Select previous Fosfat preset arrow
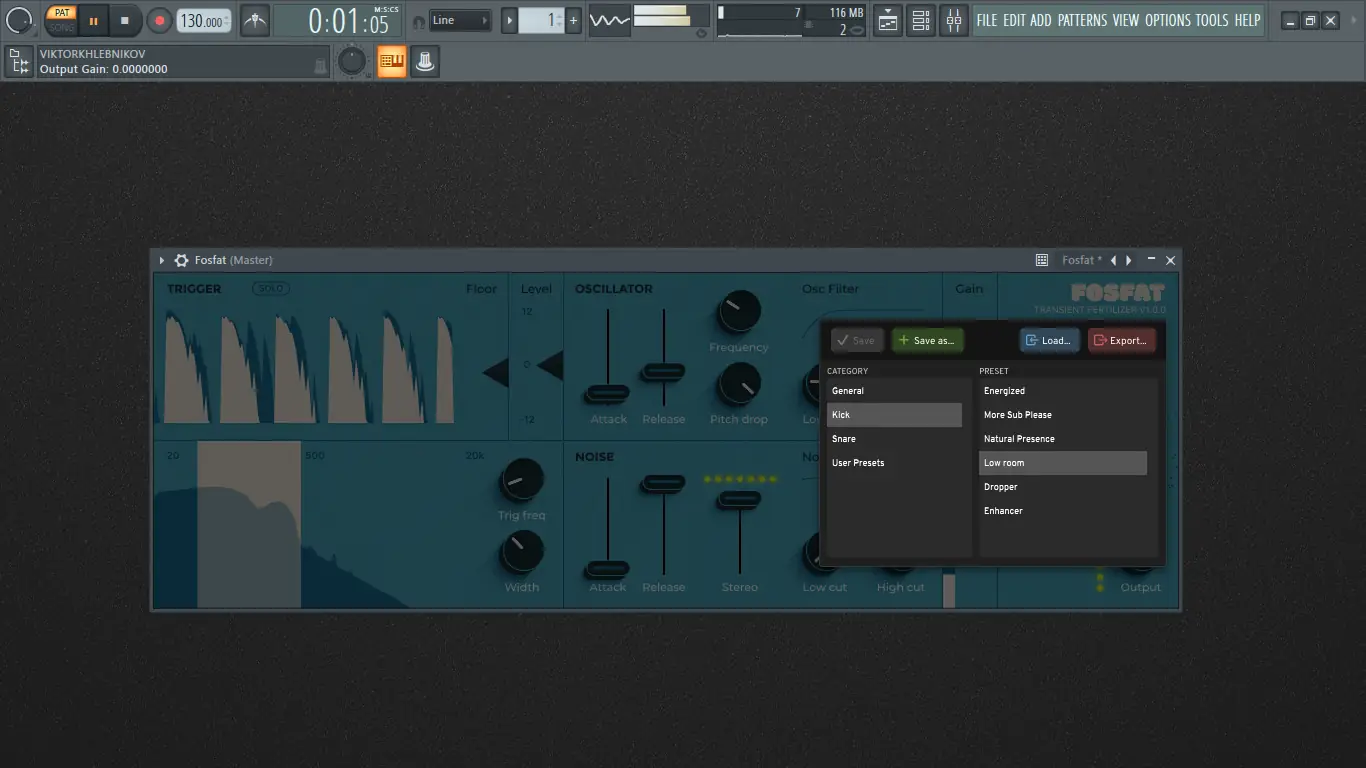 click(1114, 260)
